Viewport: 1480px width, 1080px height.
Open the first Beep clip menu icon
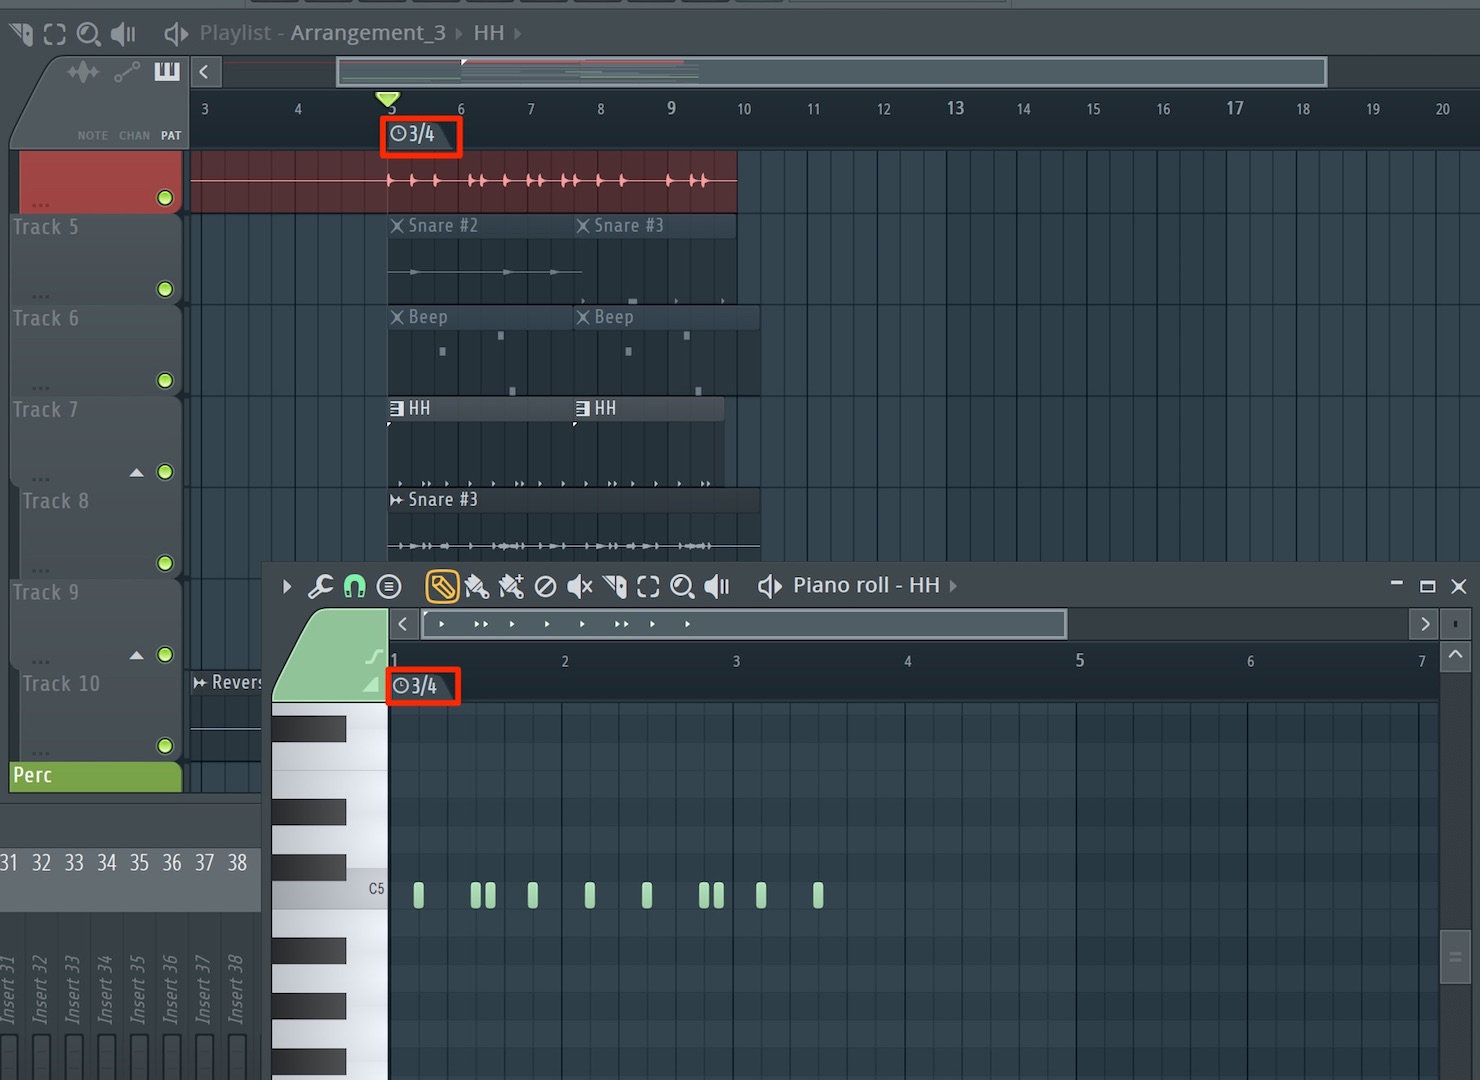point(397,317)
